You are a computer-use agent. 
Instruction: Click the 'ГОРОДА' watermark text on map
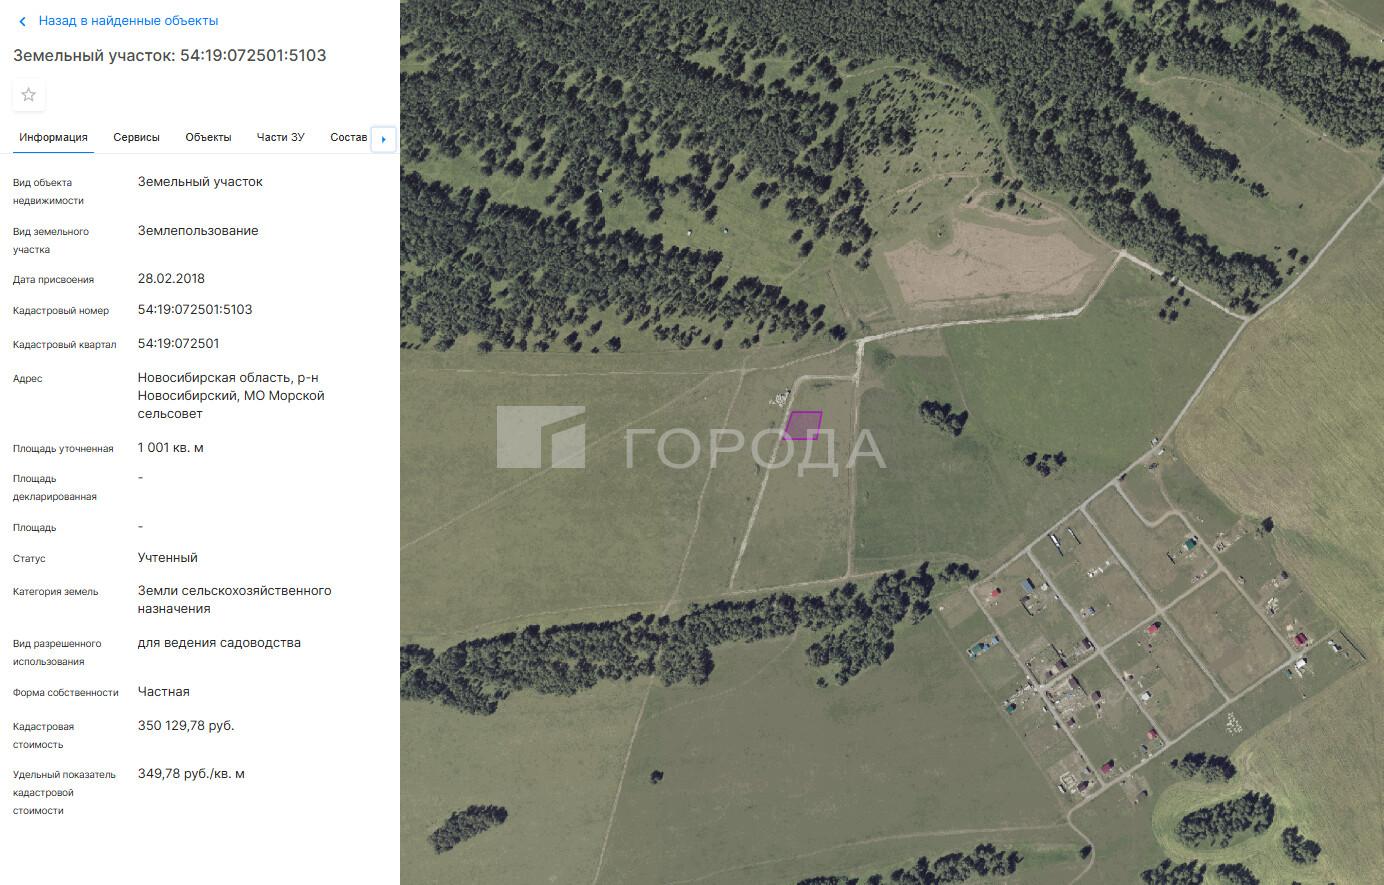click(x=755, y=449)
